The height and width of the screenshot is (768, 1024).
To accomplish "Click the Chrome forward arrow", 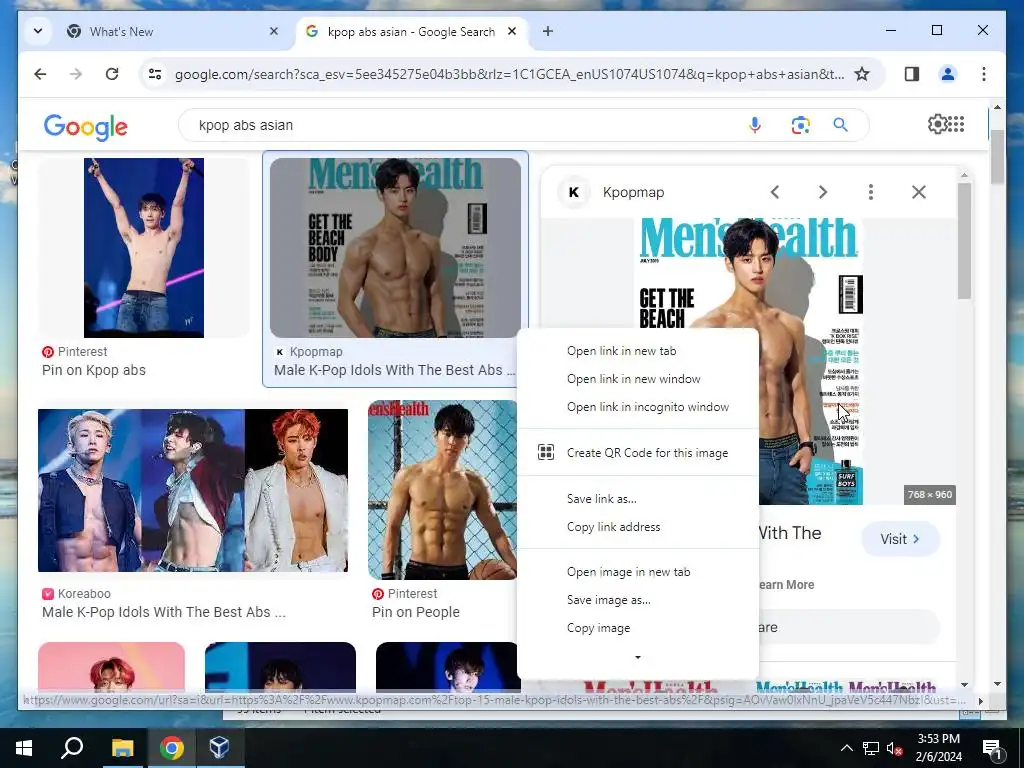I will coord(76,74).
